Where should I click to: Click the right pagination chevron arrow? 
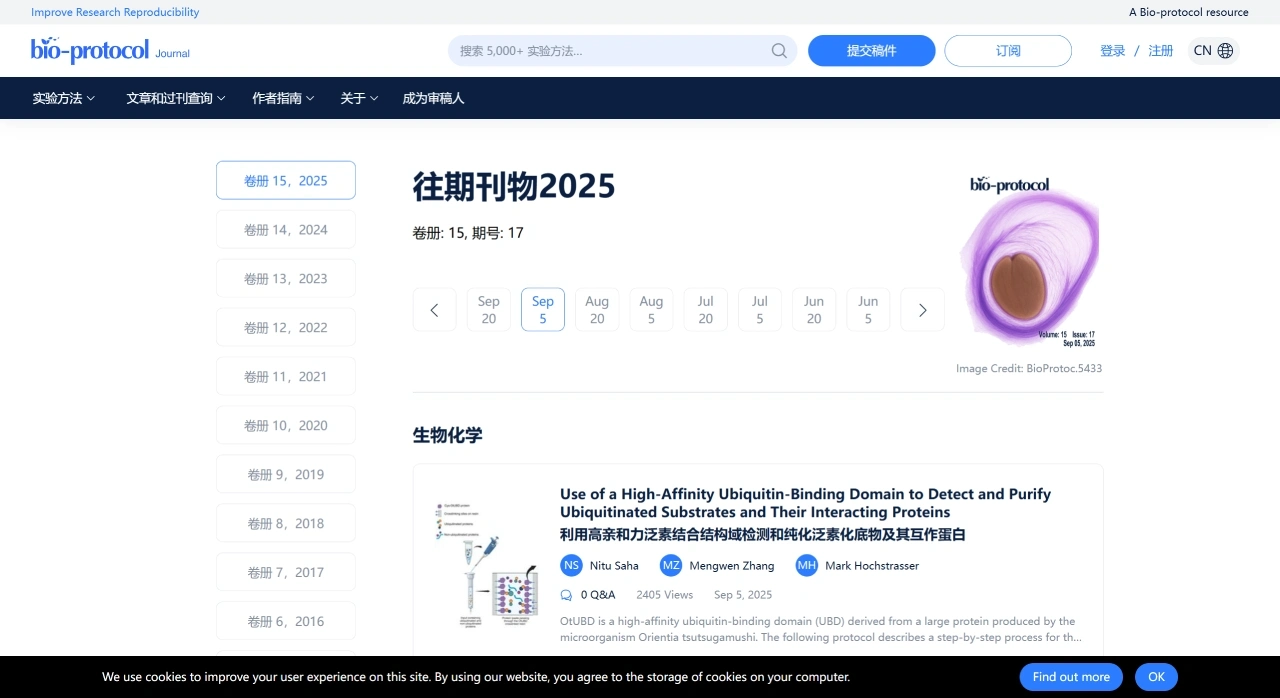[x=922, y=310]
